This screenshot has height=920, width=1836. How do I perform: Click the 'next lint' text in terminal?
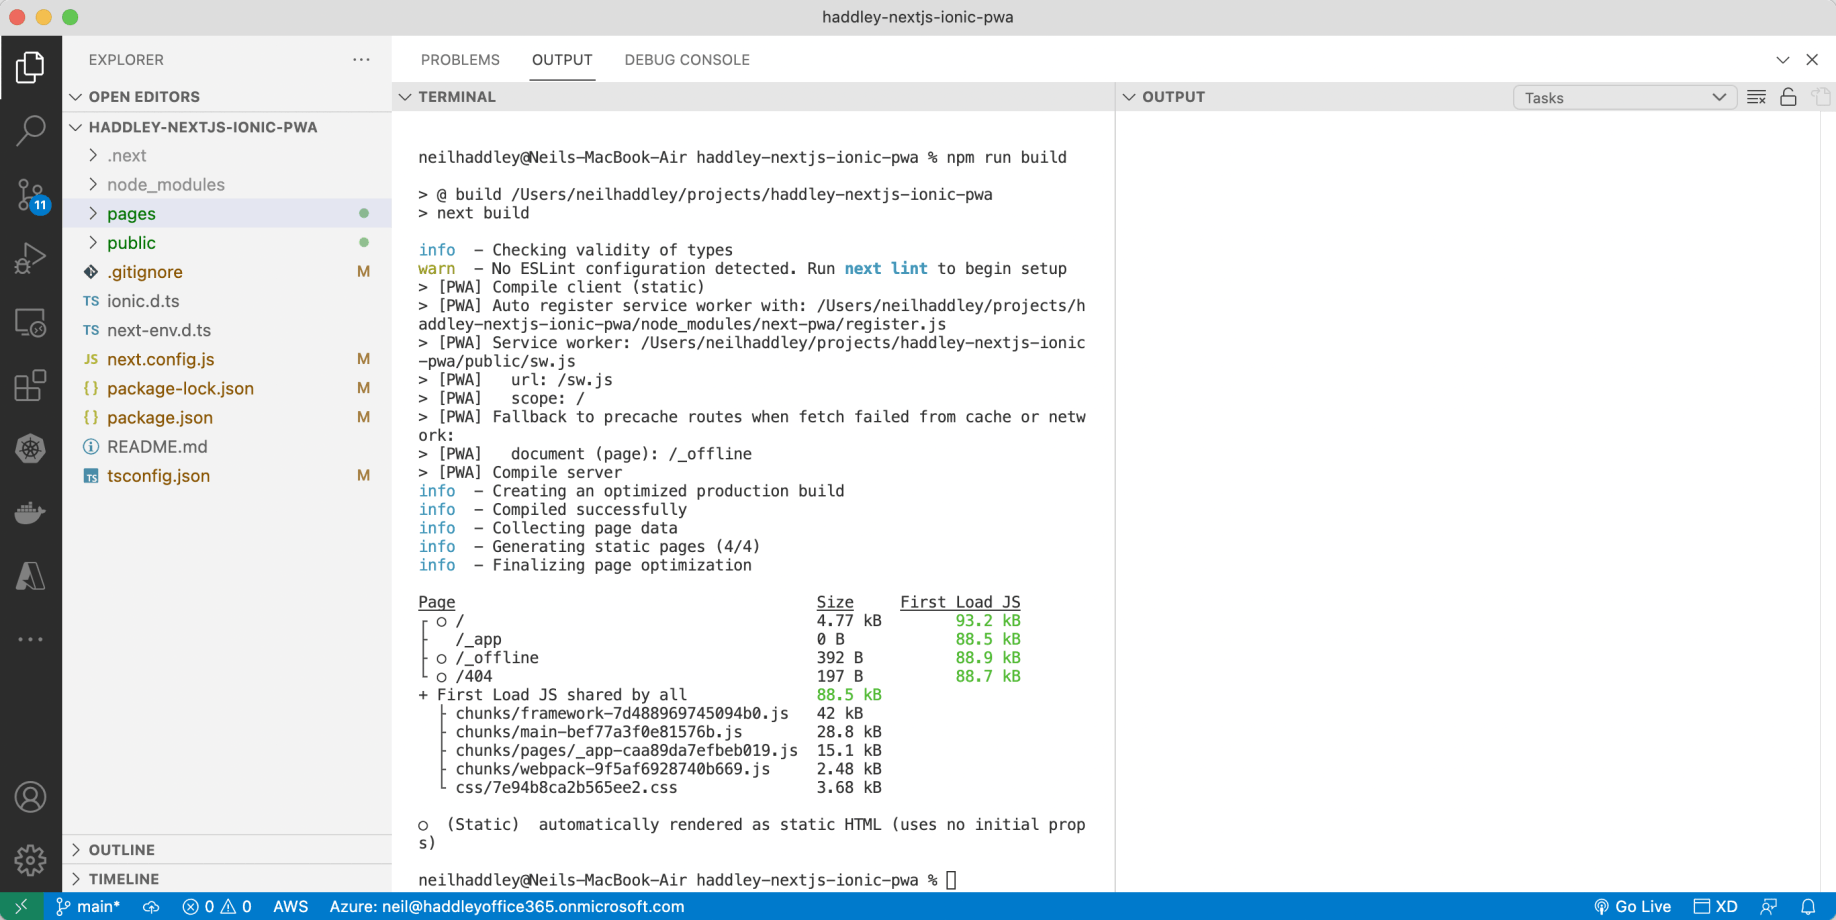[886, 268]
